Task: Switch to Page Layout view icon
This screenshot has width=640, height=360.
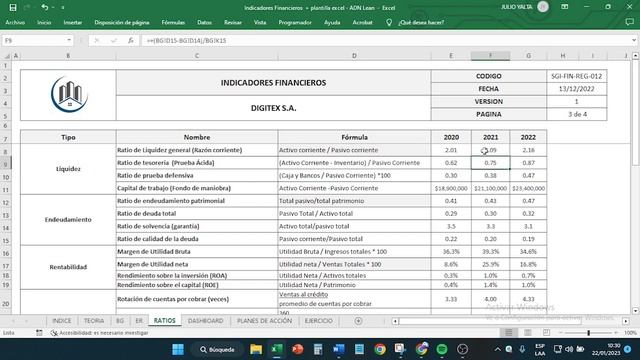Action: click(x=528, y=333)
